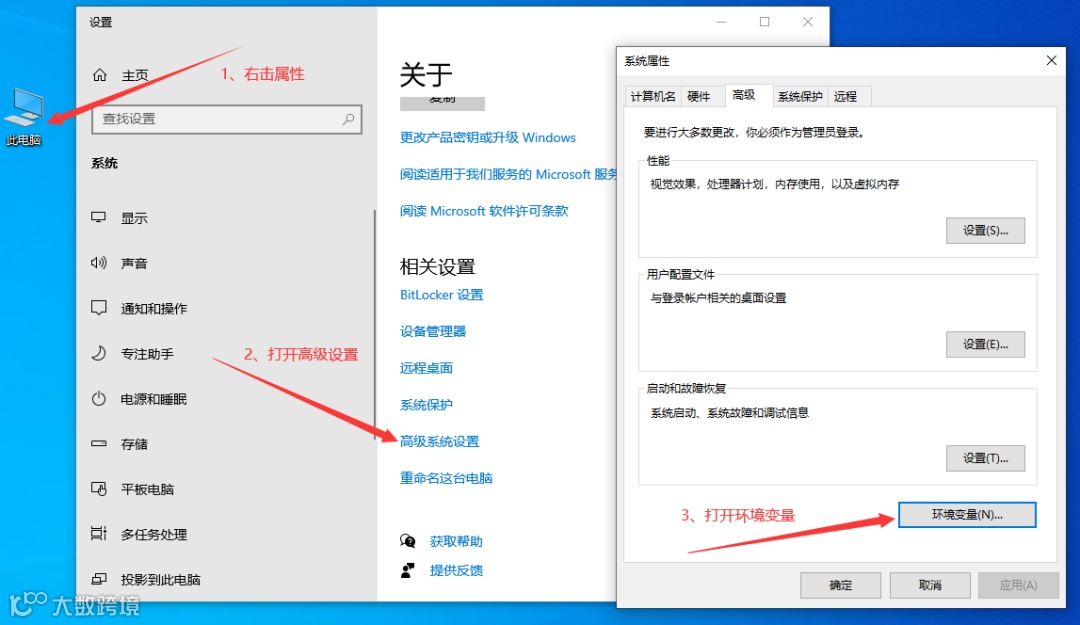Click the Settings sidebar scrollbar

pos(375,324)
